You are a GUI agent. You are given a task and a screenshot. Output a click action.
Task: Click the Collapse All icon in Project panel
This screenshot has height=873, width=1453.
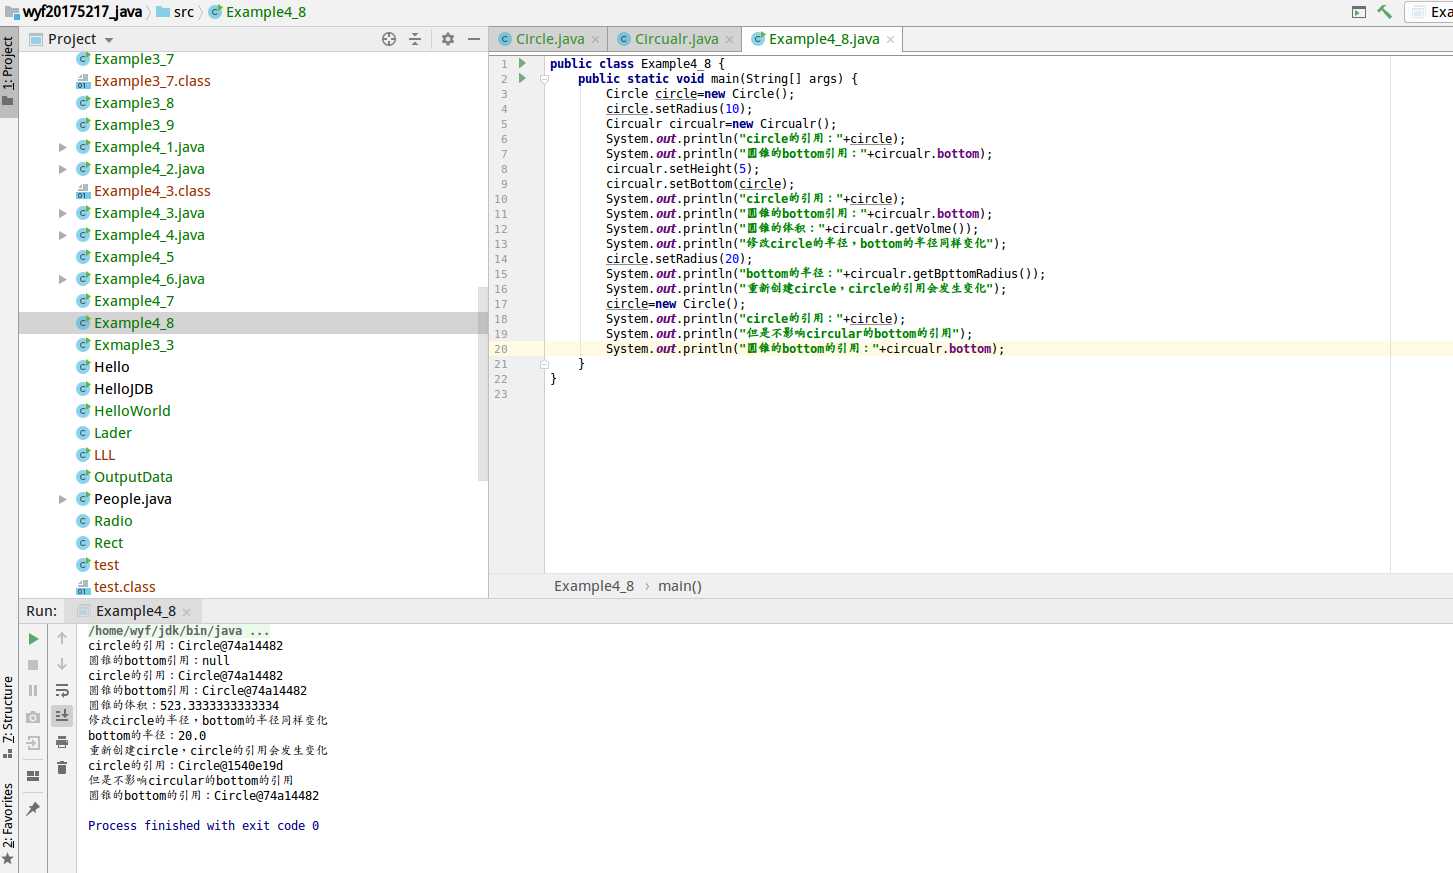(x=415, y=39)
